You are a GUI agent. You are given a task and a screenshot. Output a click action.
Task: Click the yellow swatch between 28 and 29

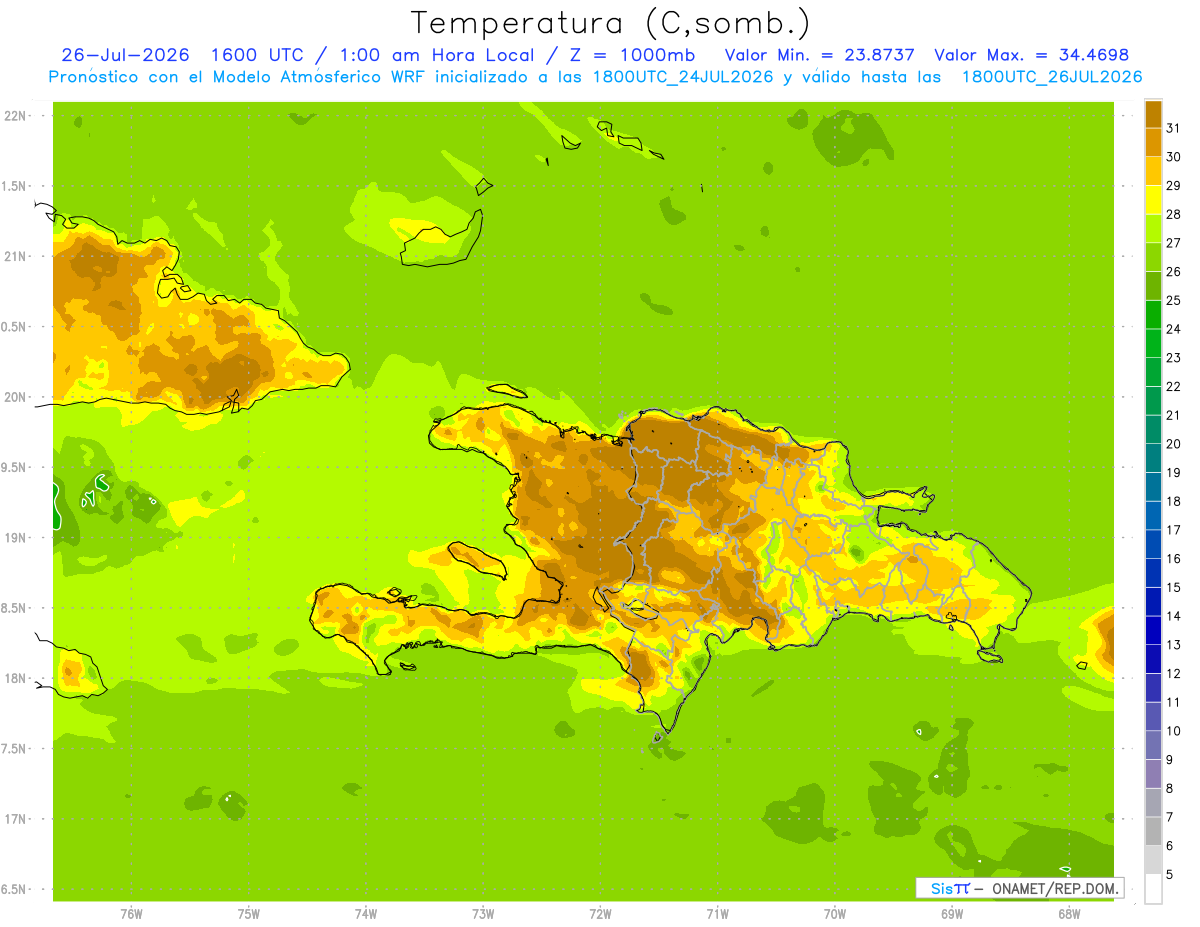(x=1153, y=200)
